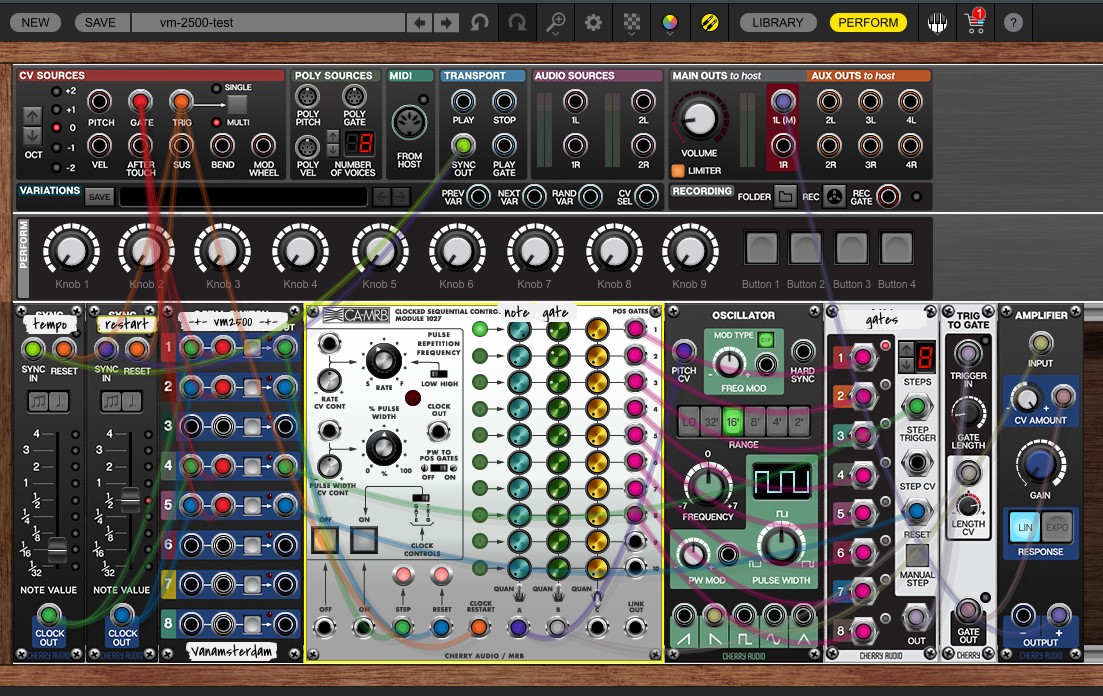Click Perform Knob 5

point(380,250)
